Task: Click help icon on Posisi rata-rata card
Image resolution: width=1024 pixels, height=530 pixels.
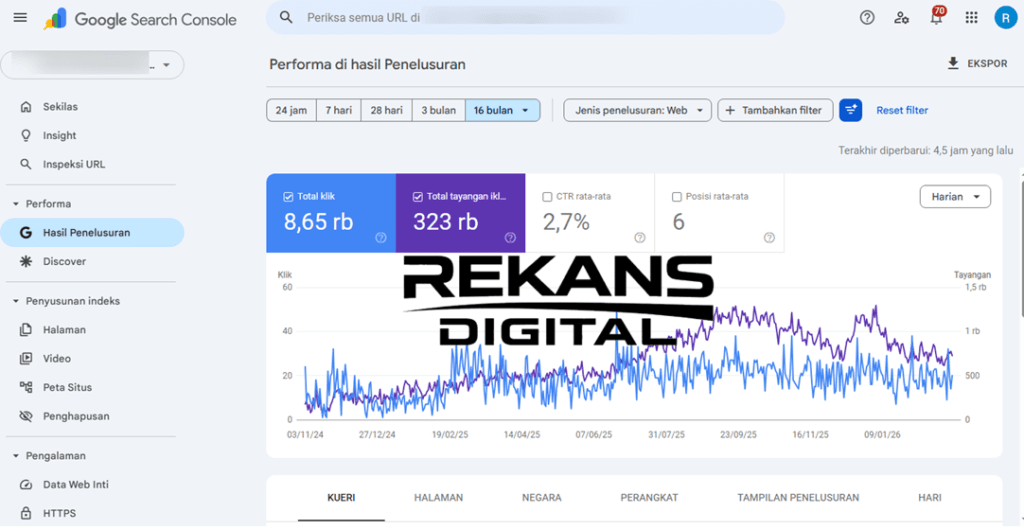Action: coord(769,238)
